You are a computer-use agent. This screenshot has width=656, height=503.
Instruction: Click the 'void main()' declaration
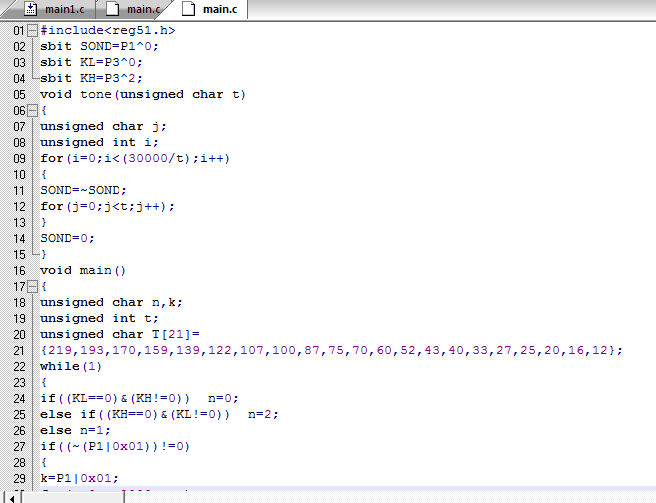click(83, 270)
